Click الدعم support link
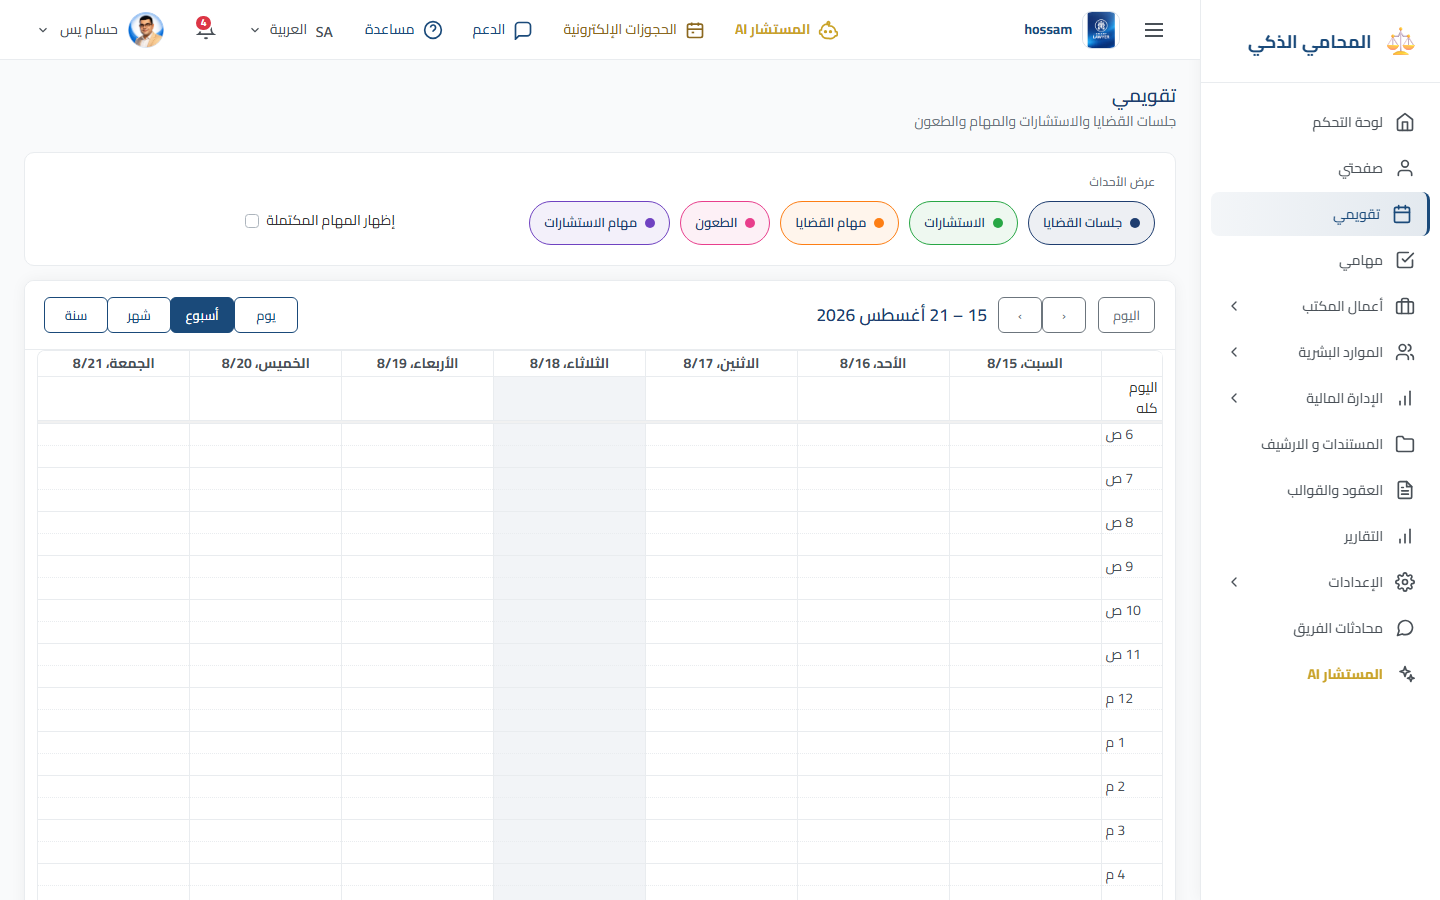 click(502, 30)
